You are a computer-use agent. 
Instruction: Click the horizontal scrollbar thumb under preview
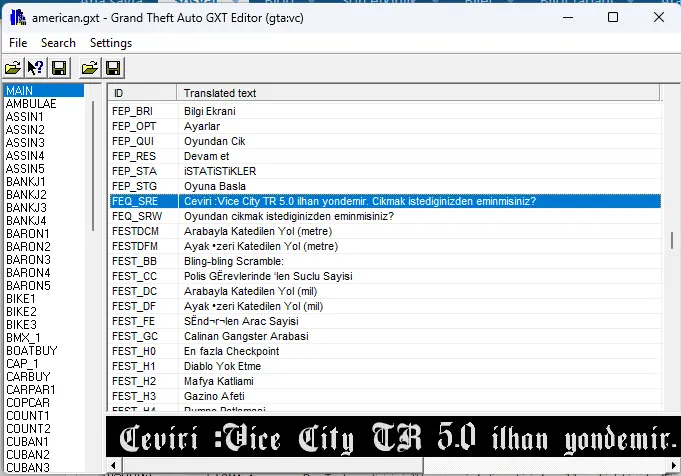pos(273,465)
